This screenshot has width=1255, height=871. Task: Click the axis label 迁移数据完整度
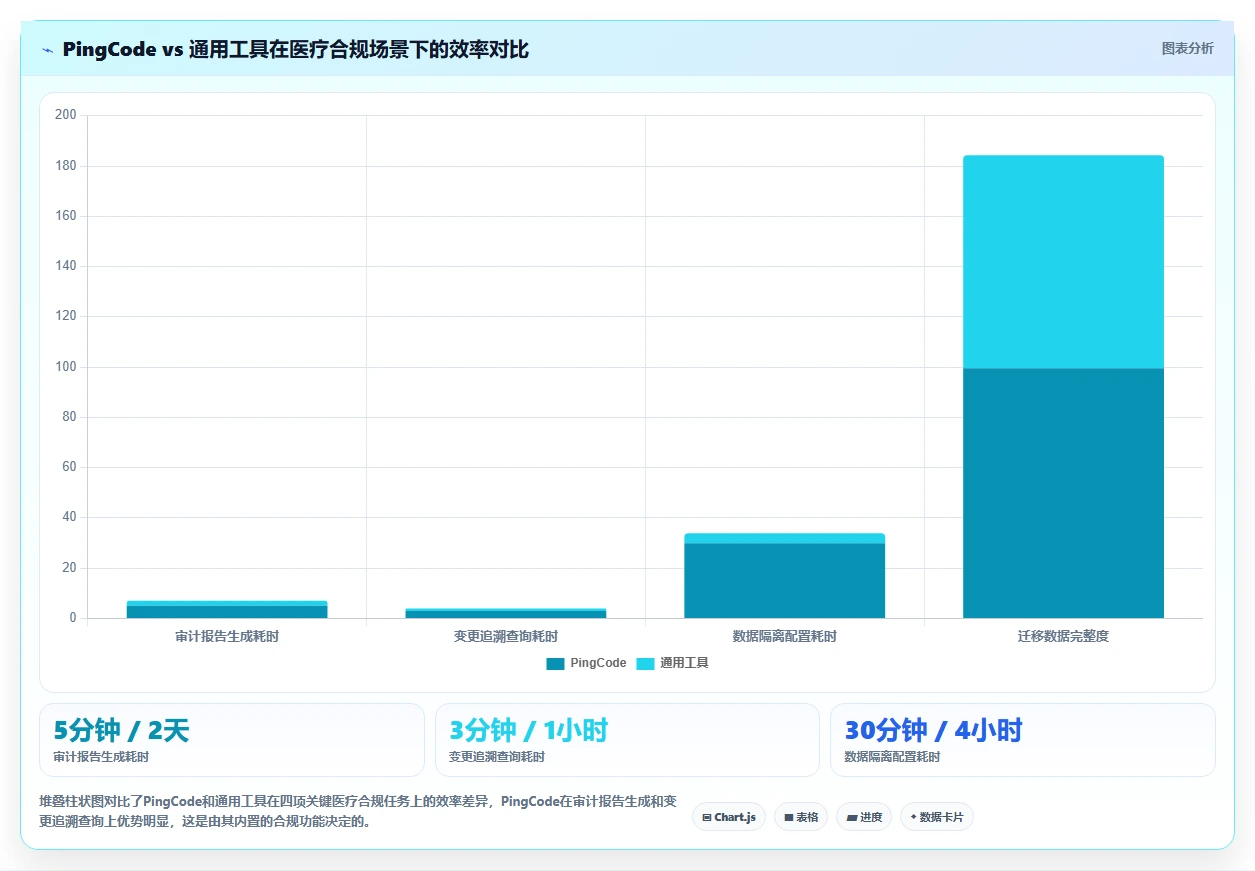(1063, 636)
